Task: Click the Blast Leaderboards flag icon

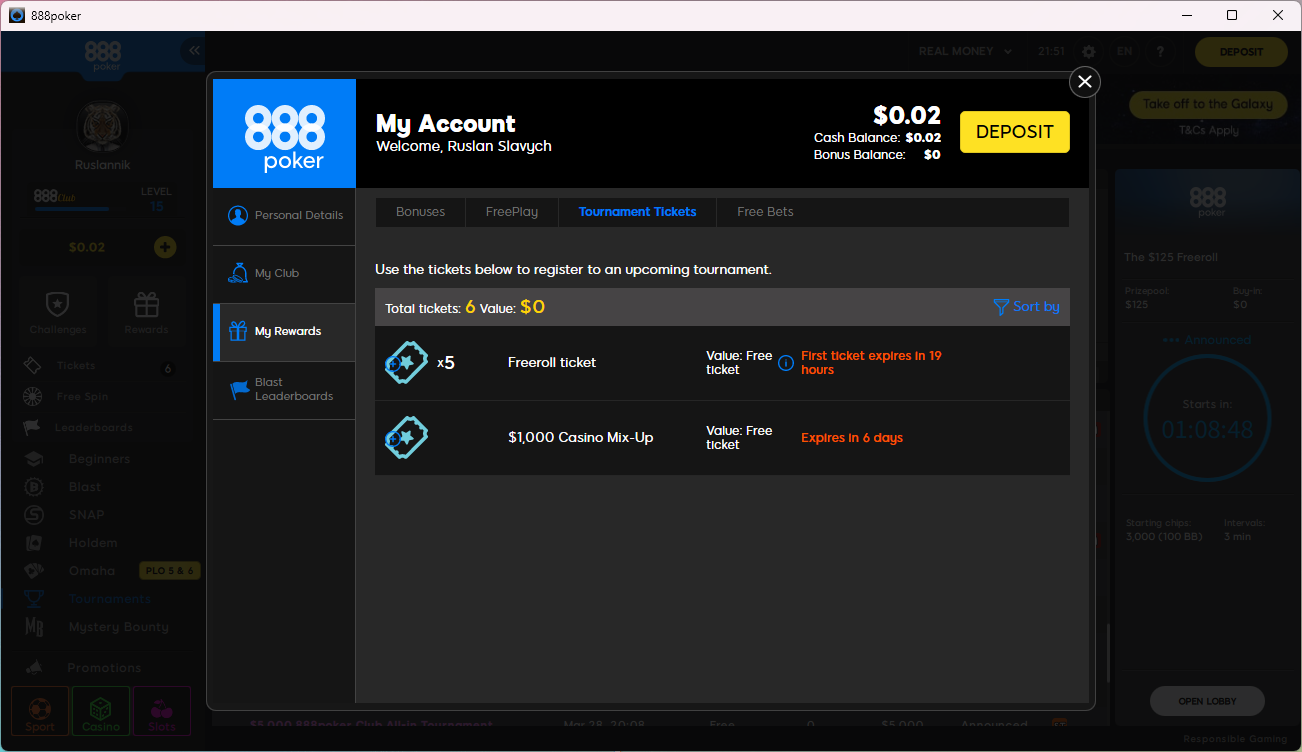Action: pos(239,390)
